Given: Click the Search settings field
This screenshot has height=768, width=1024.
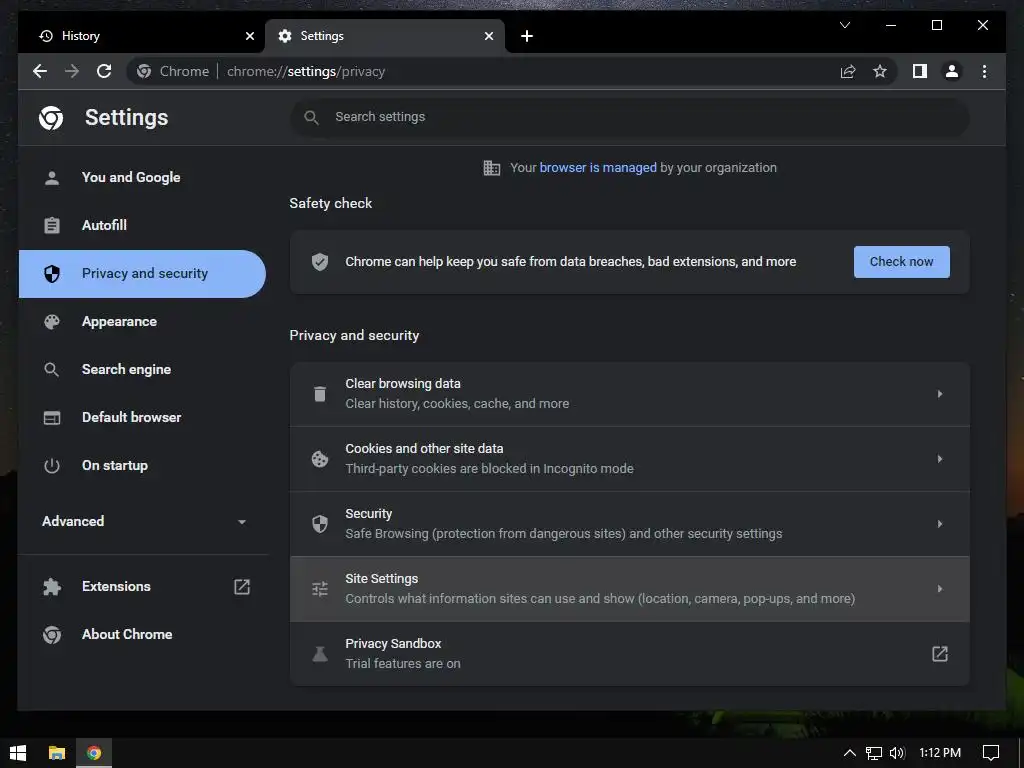Looking at the screenshot, I should [x=630, y=118].
